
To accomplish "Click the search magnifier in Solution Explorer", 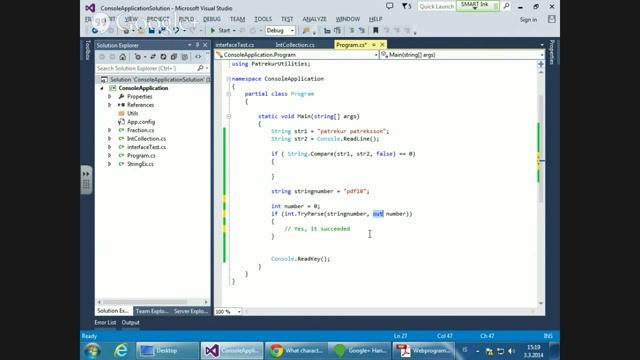I will [200, 68].
